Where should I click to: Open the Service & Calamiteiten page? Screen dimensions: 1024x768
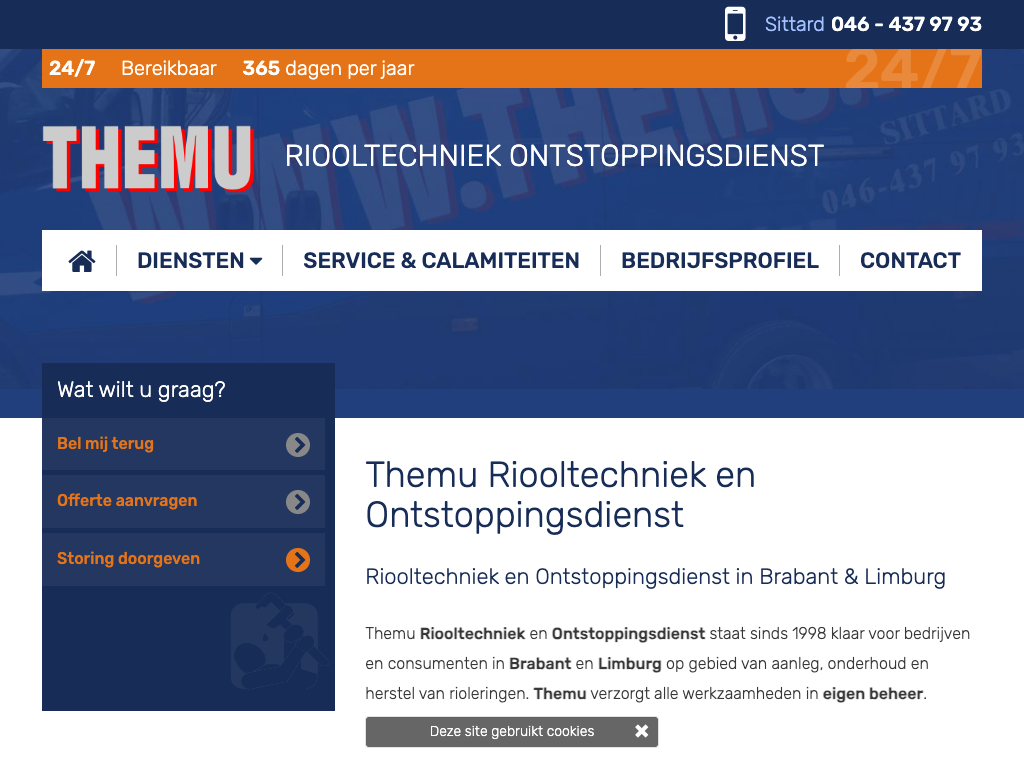pyautogui.click(x=441, y=261)
